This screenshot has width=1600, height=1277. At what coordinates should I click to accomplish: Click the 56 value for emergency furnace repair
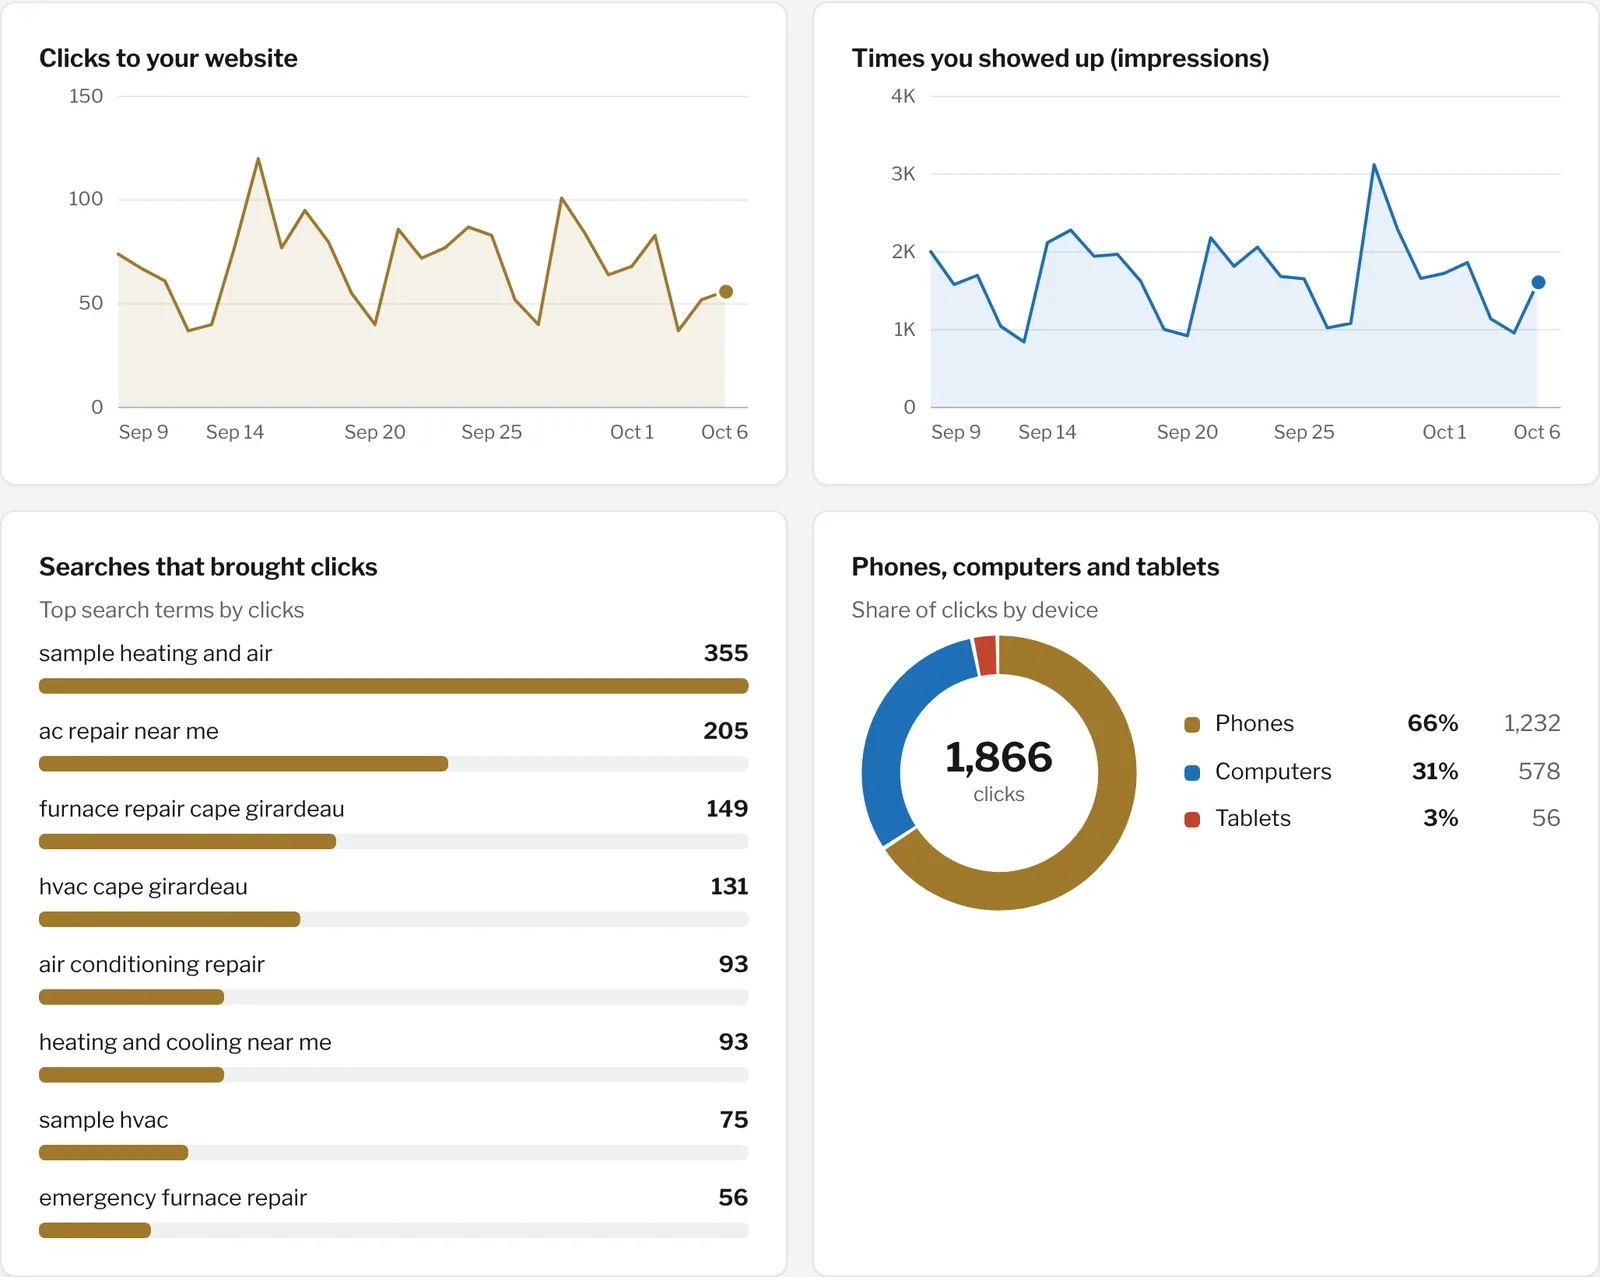(733, 1198)
